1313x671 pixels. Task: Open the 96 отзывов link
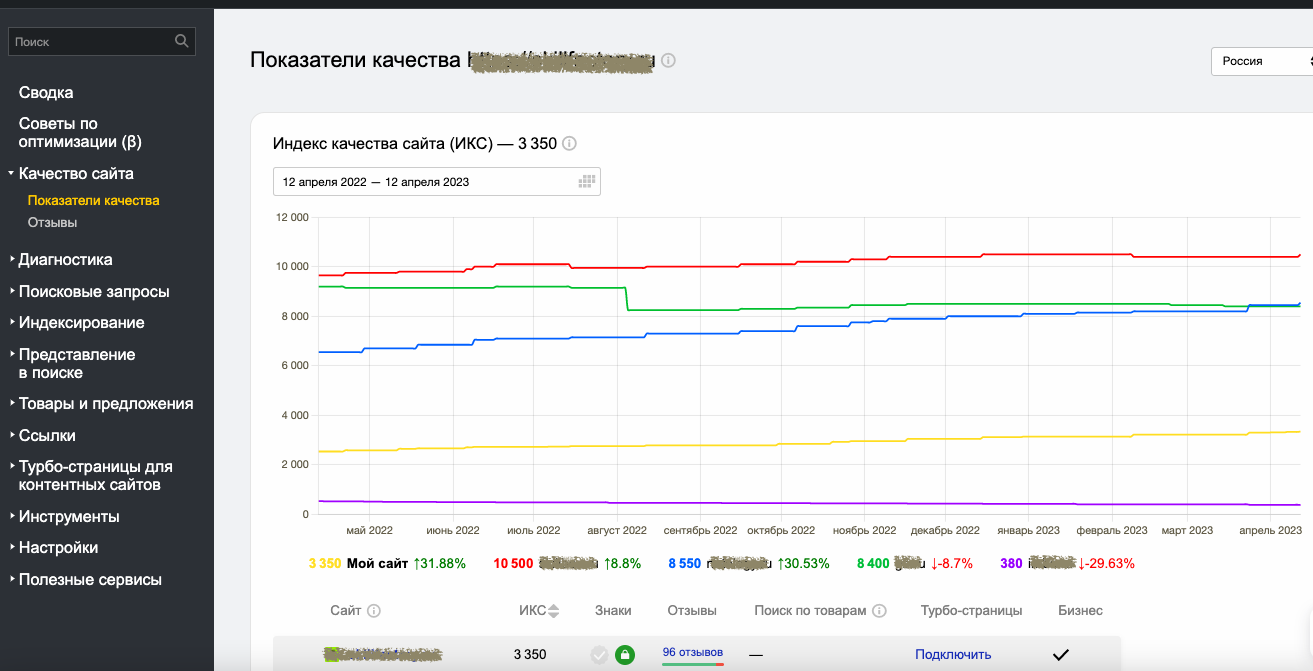pyautogui.click(x=692, y=652)
